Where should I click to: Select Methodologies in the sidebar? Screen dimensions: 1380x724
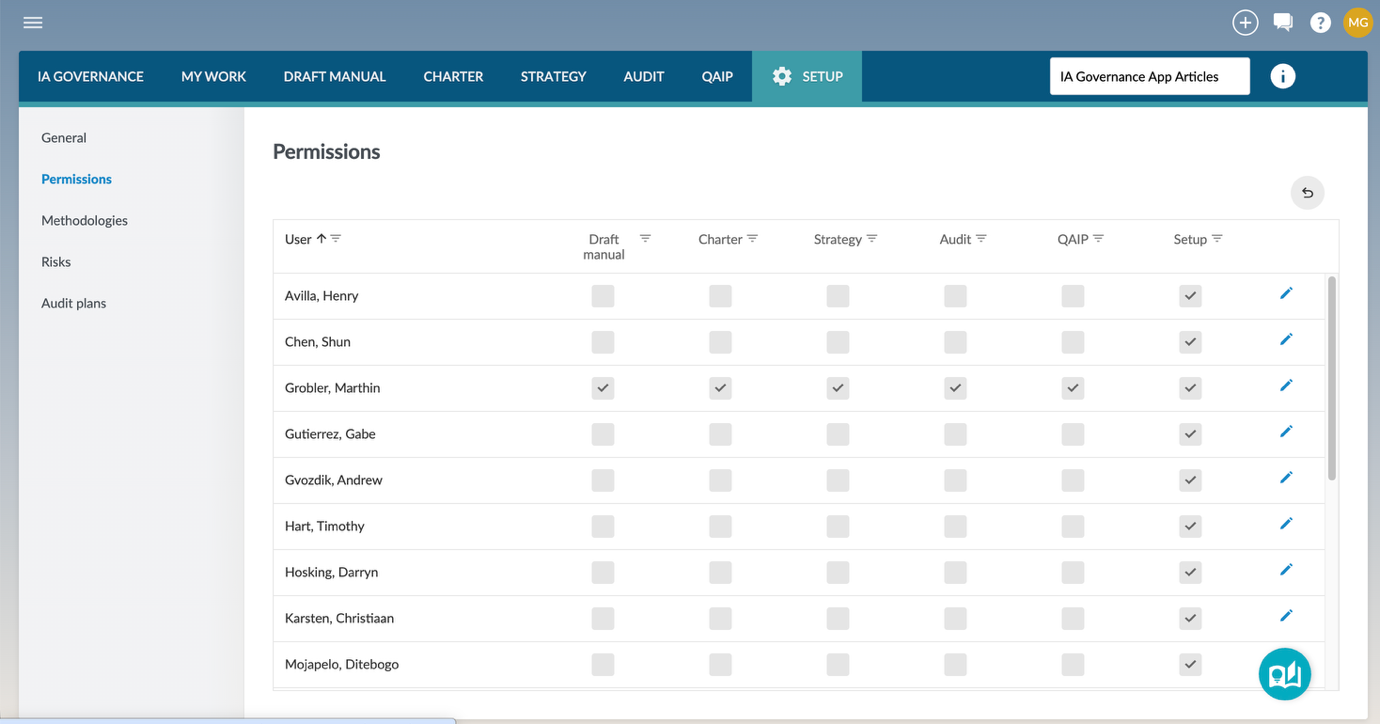(x=84, y=220)
